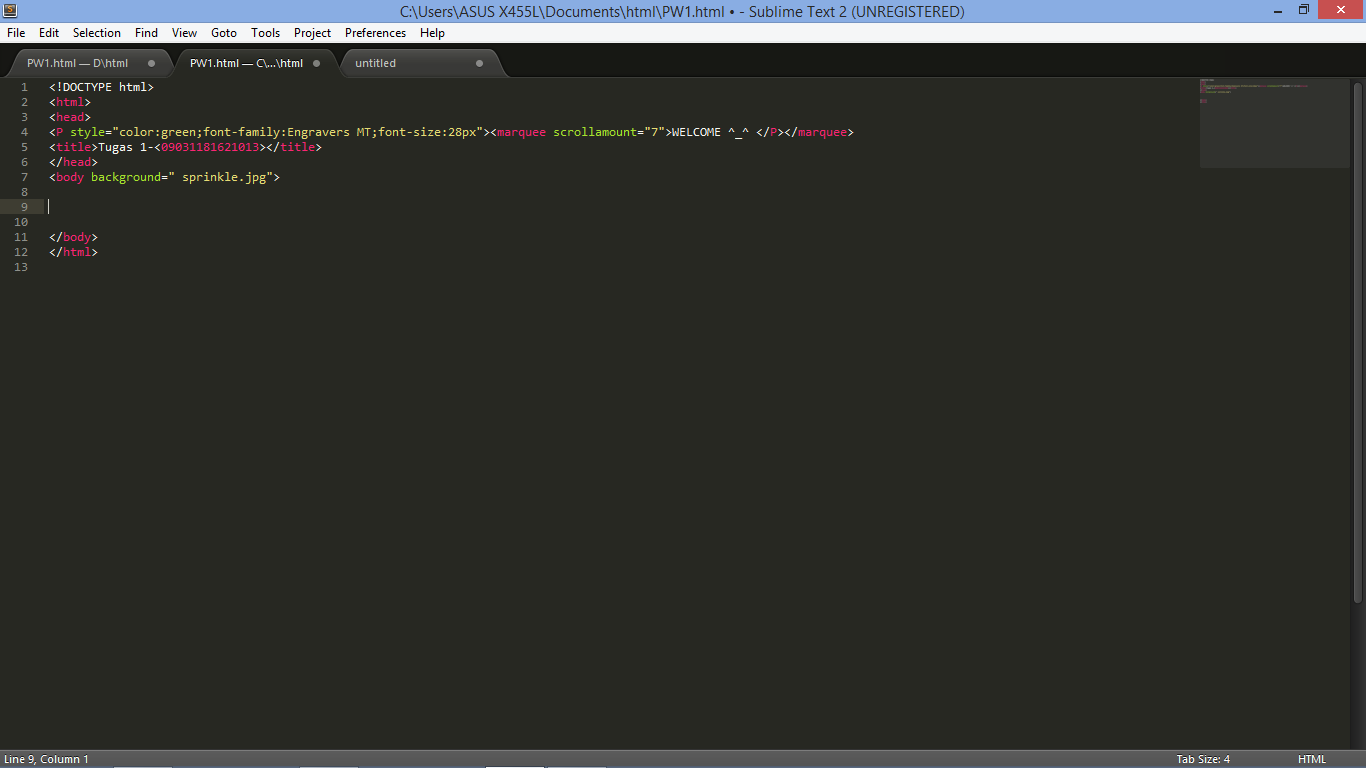Open the Edit menu
Viewport: 1366px width, 768px height.
[48, 32]
